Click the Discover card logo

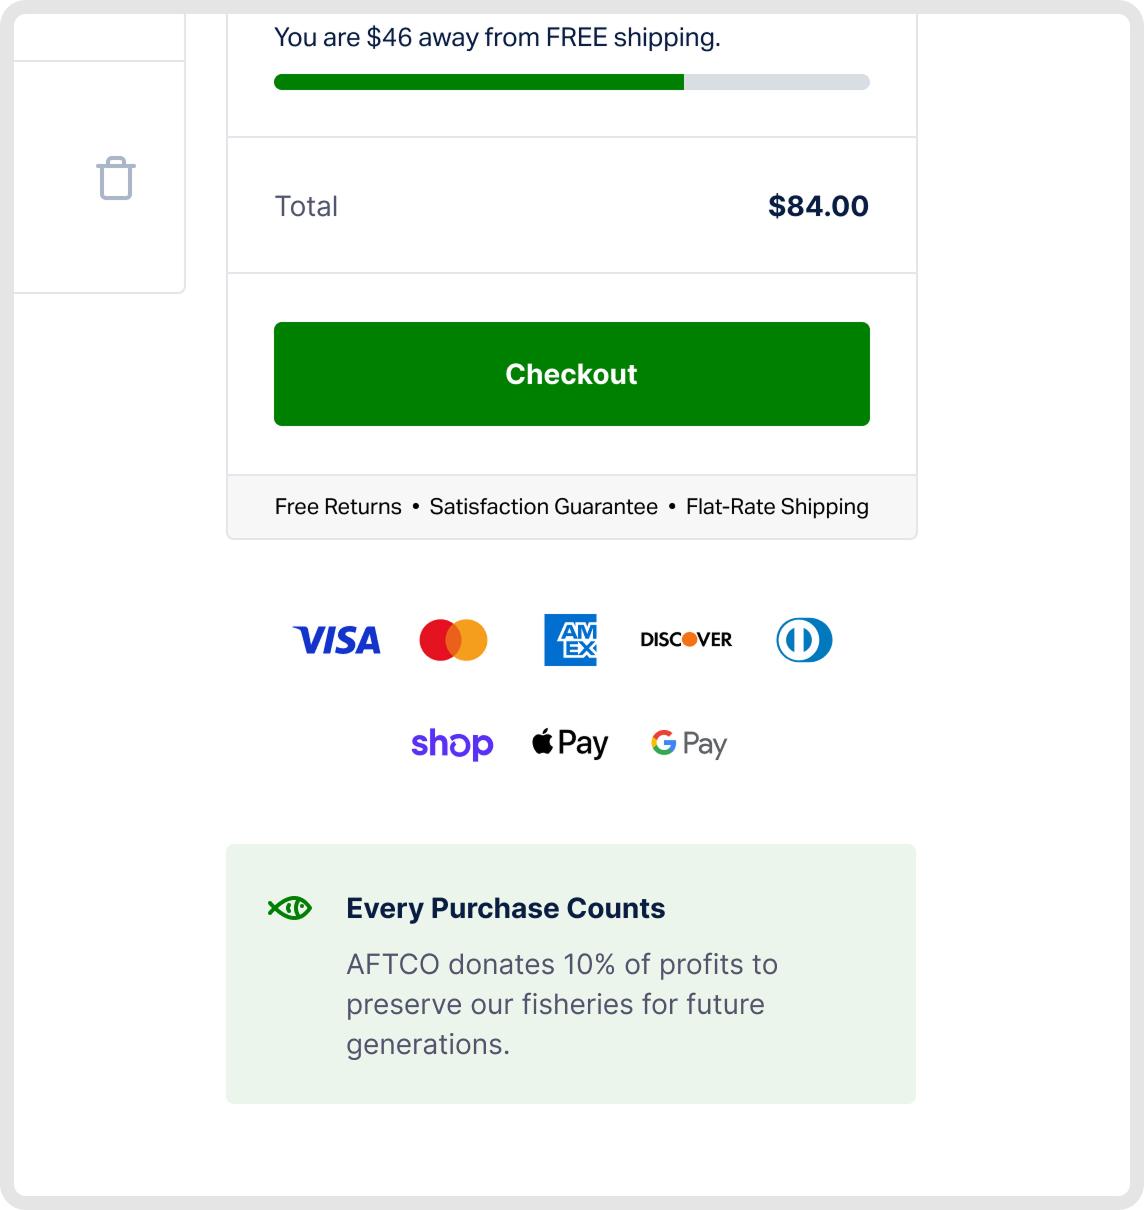point(686,640)
